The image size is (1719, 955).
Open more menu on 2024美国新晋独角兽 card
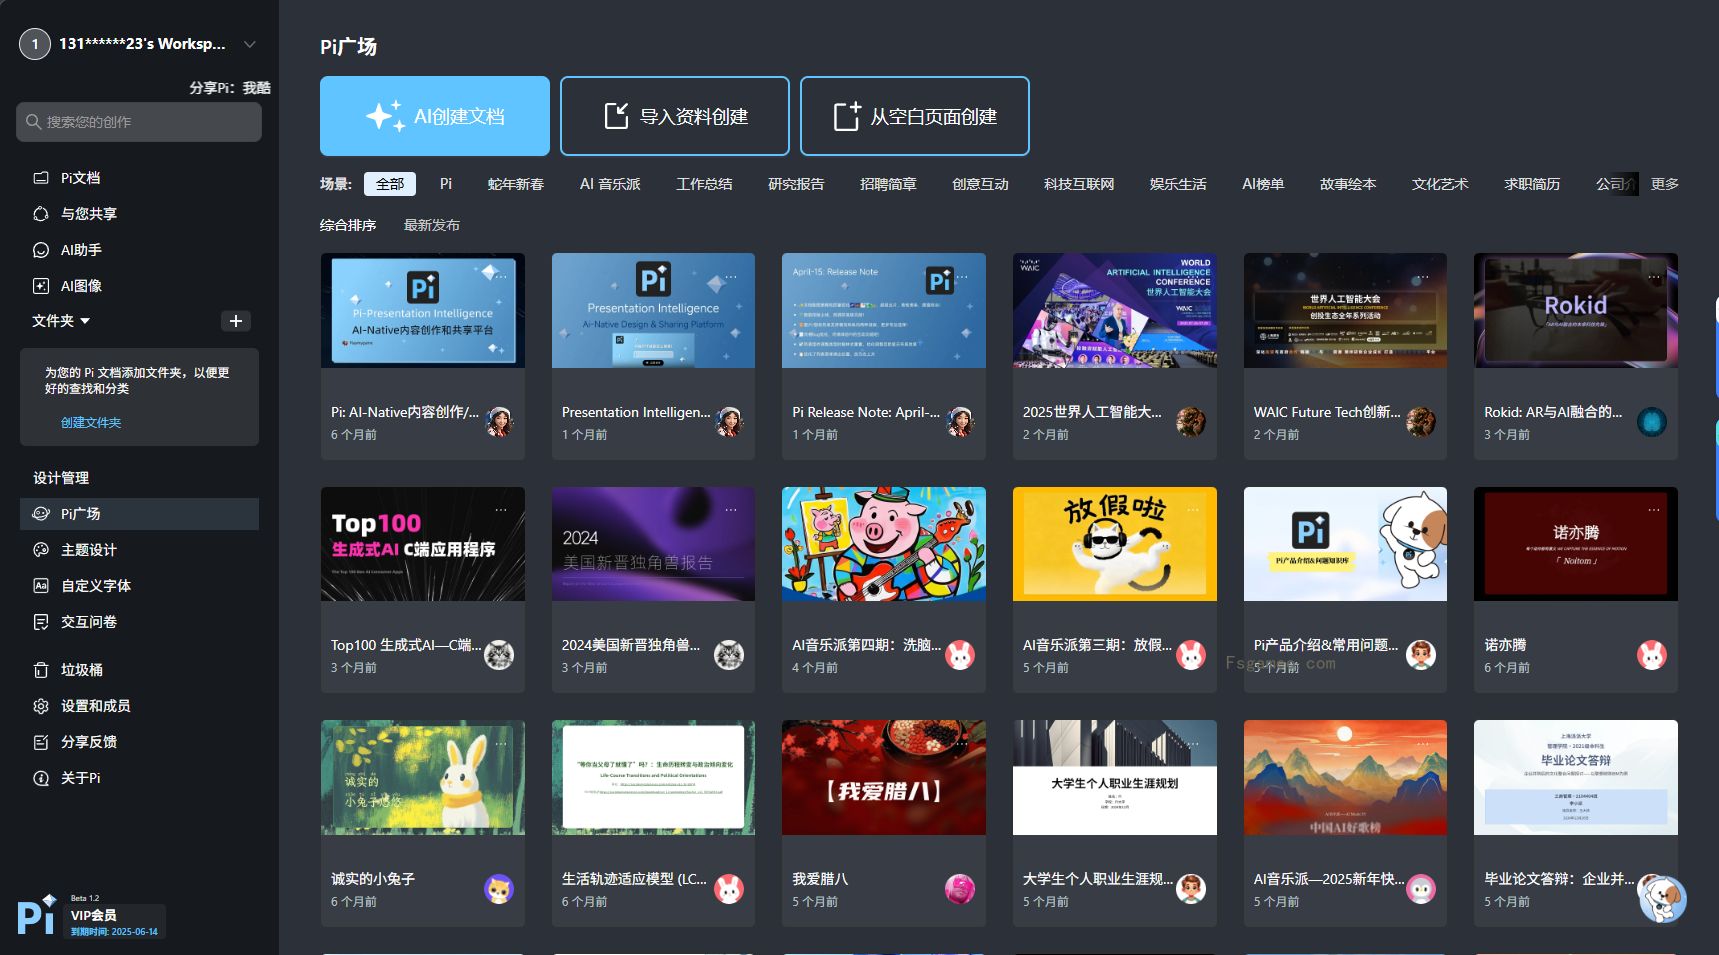click(731, 510)
